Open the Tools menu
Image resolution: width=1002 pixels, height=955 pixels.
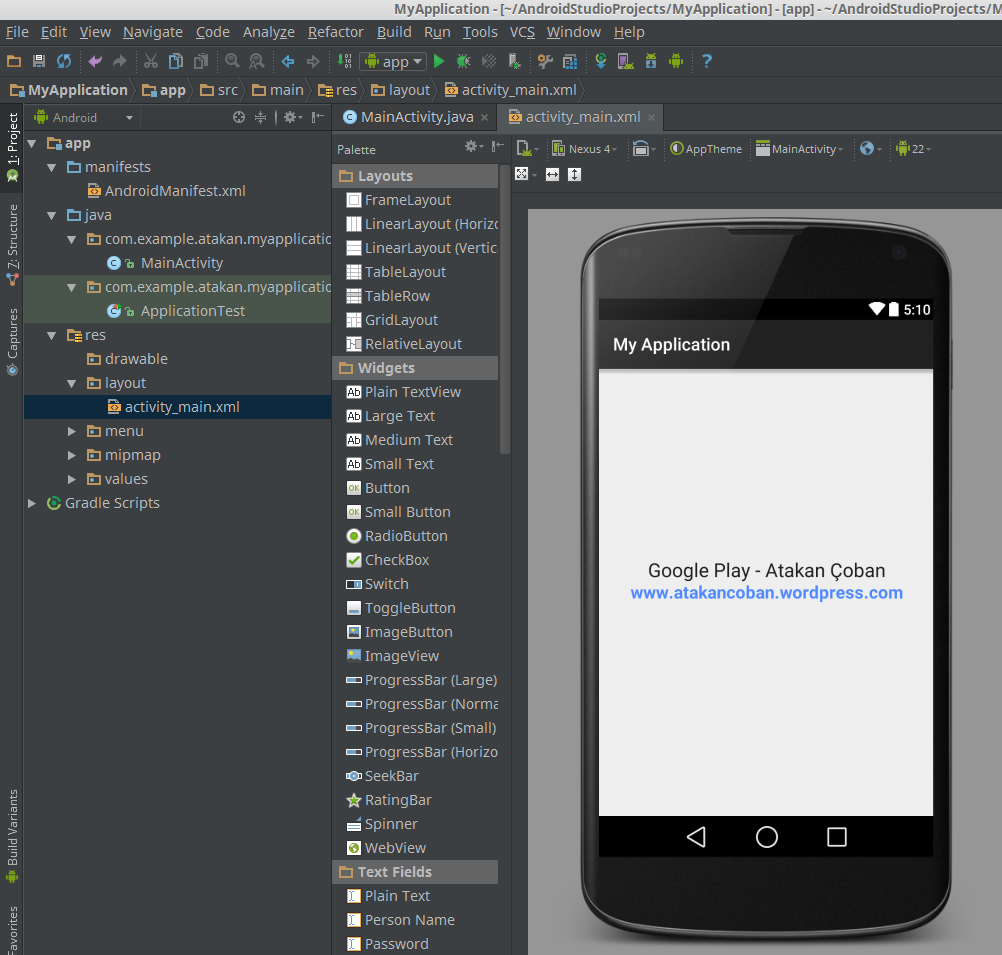pyautogui.click(x=480, y=32)
